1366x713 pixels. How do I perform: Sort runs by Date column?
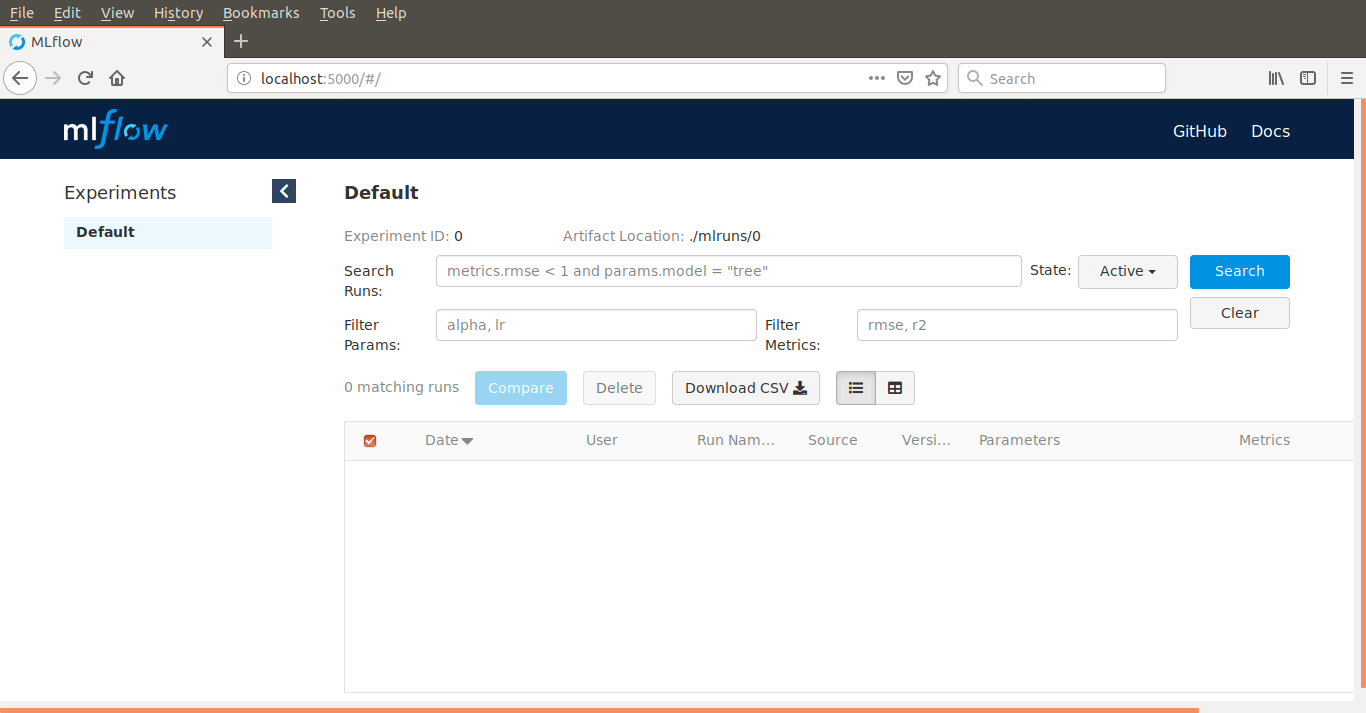pos(449,440)
